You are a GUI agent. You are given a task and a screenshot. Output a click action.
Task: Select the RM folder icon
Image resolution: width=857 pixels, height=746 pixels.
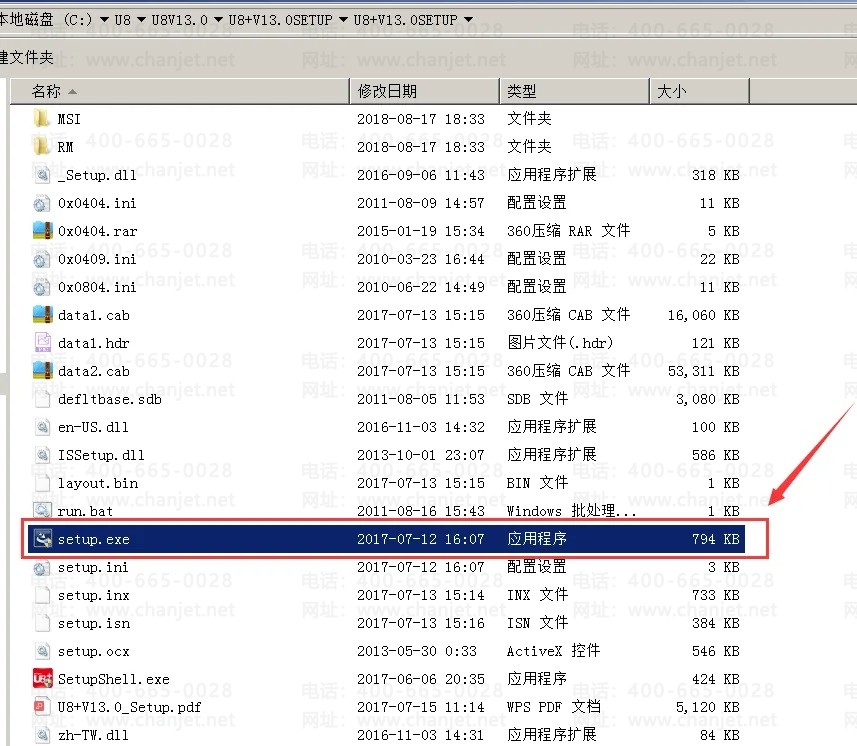tap(42, 146)
